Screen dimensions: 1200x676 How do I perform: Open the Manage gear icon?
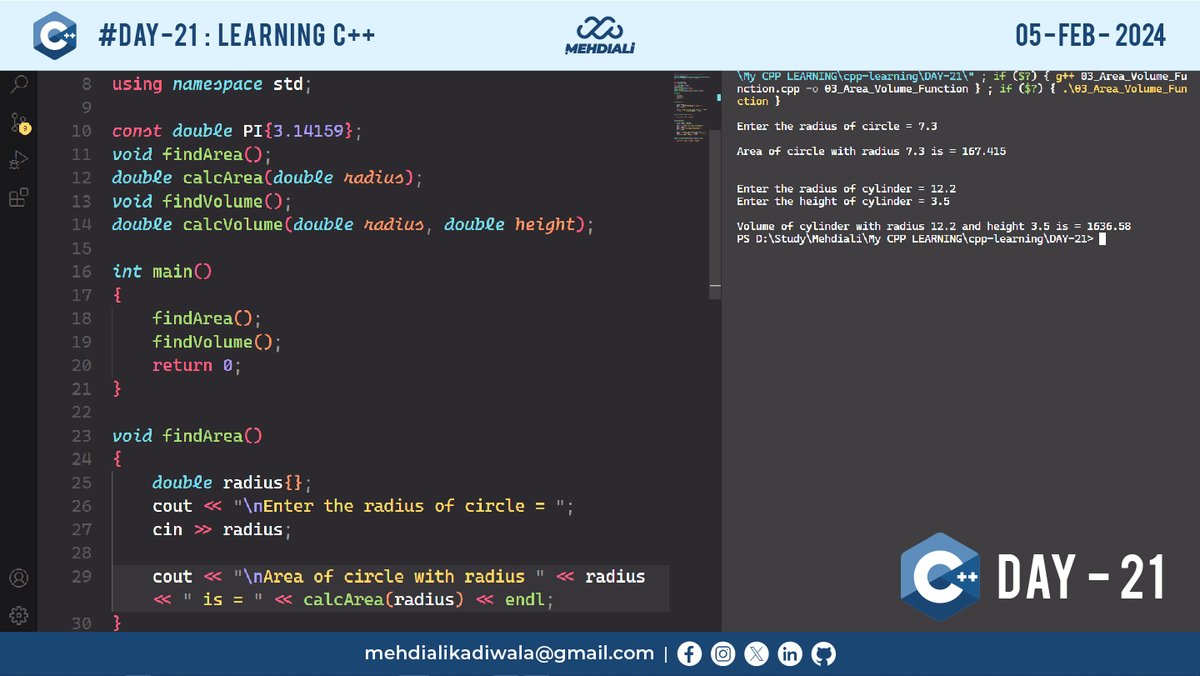coord(18,614)
